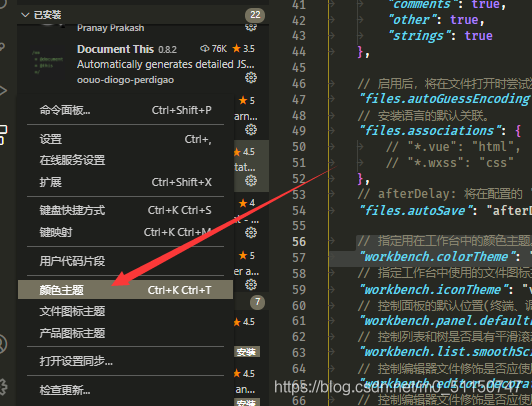Click the Document This extension title
Screen dimensions: 532x406
pos(115,49)
